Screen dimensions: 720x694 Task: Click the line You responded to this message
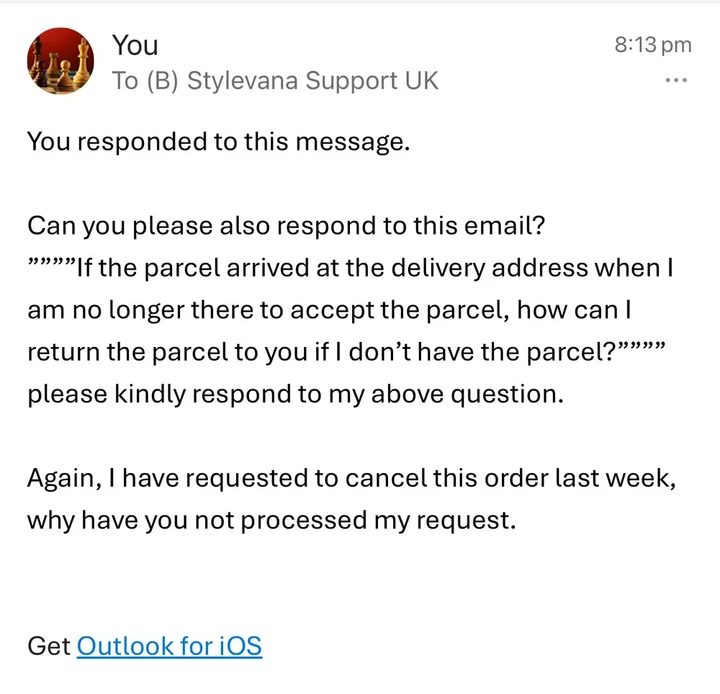tap(218, 141)
